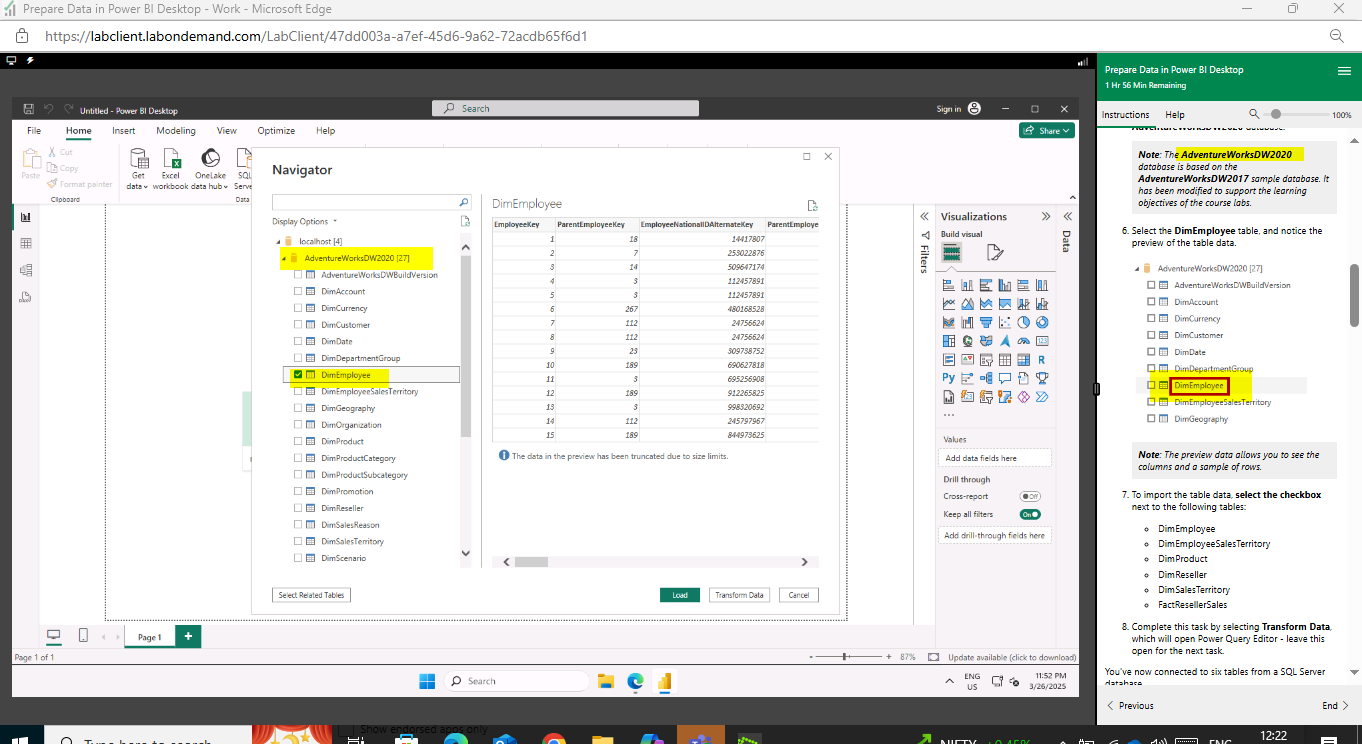Open the Display Options dropdown
The width and height of the screenshot is (1362, 744).
coord(305,222)
